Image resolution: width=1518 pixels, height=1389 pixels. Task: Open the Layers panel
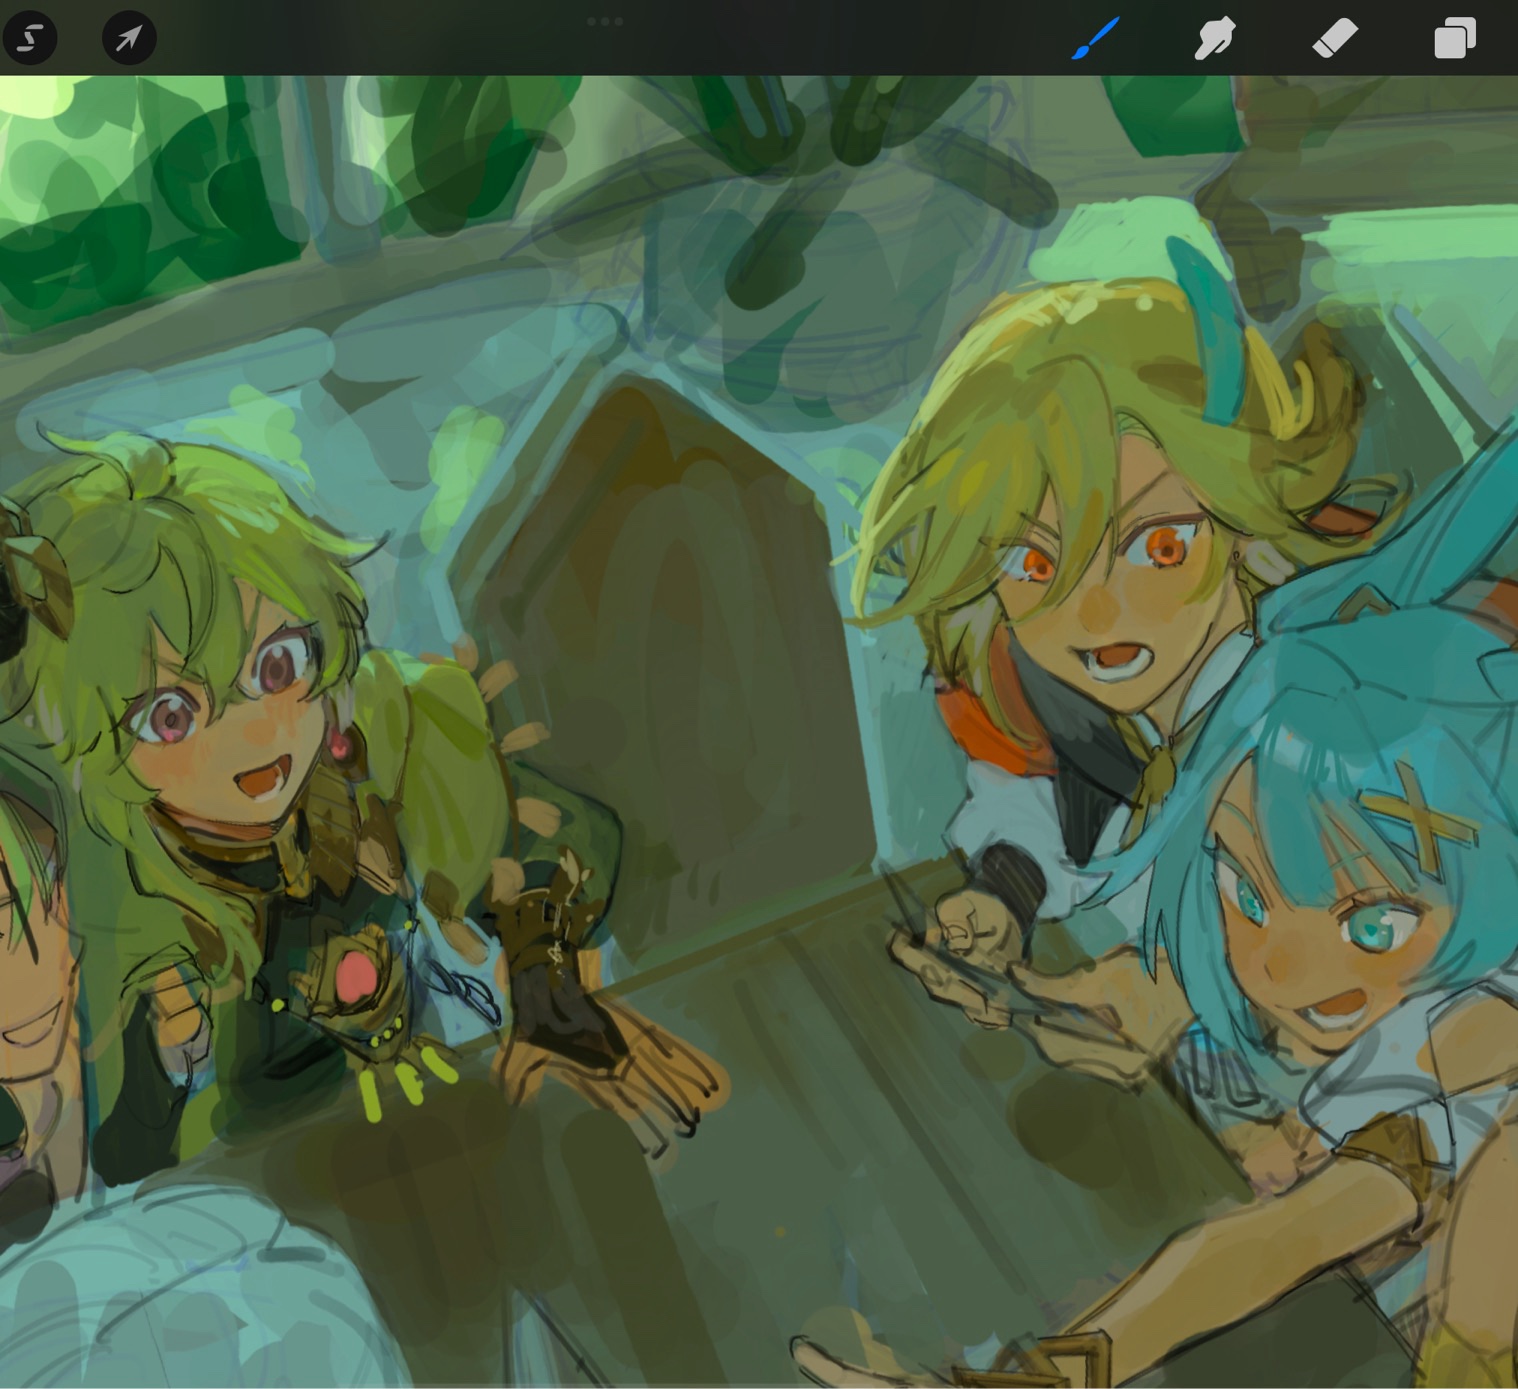tap(1454, 39)
